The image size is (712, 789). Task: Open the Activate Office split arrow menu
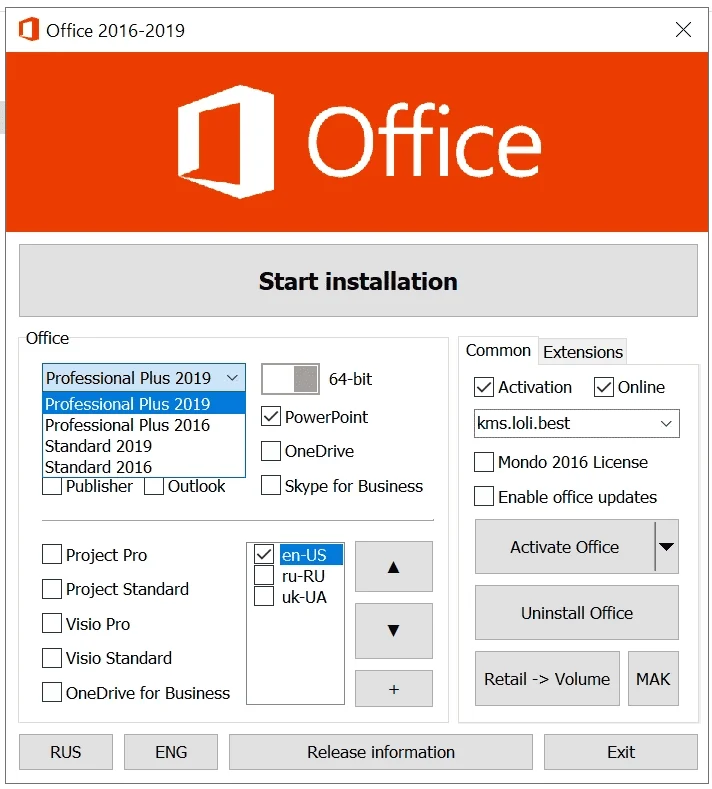(x=667, y=546)
